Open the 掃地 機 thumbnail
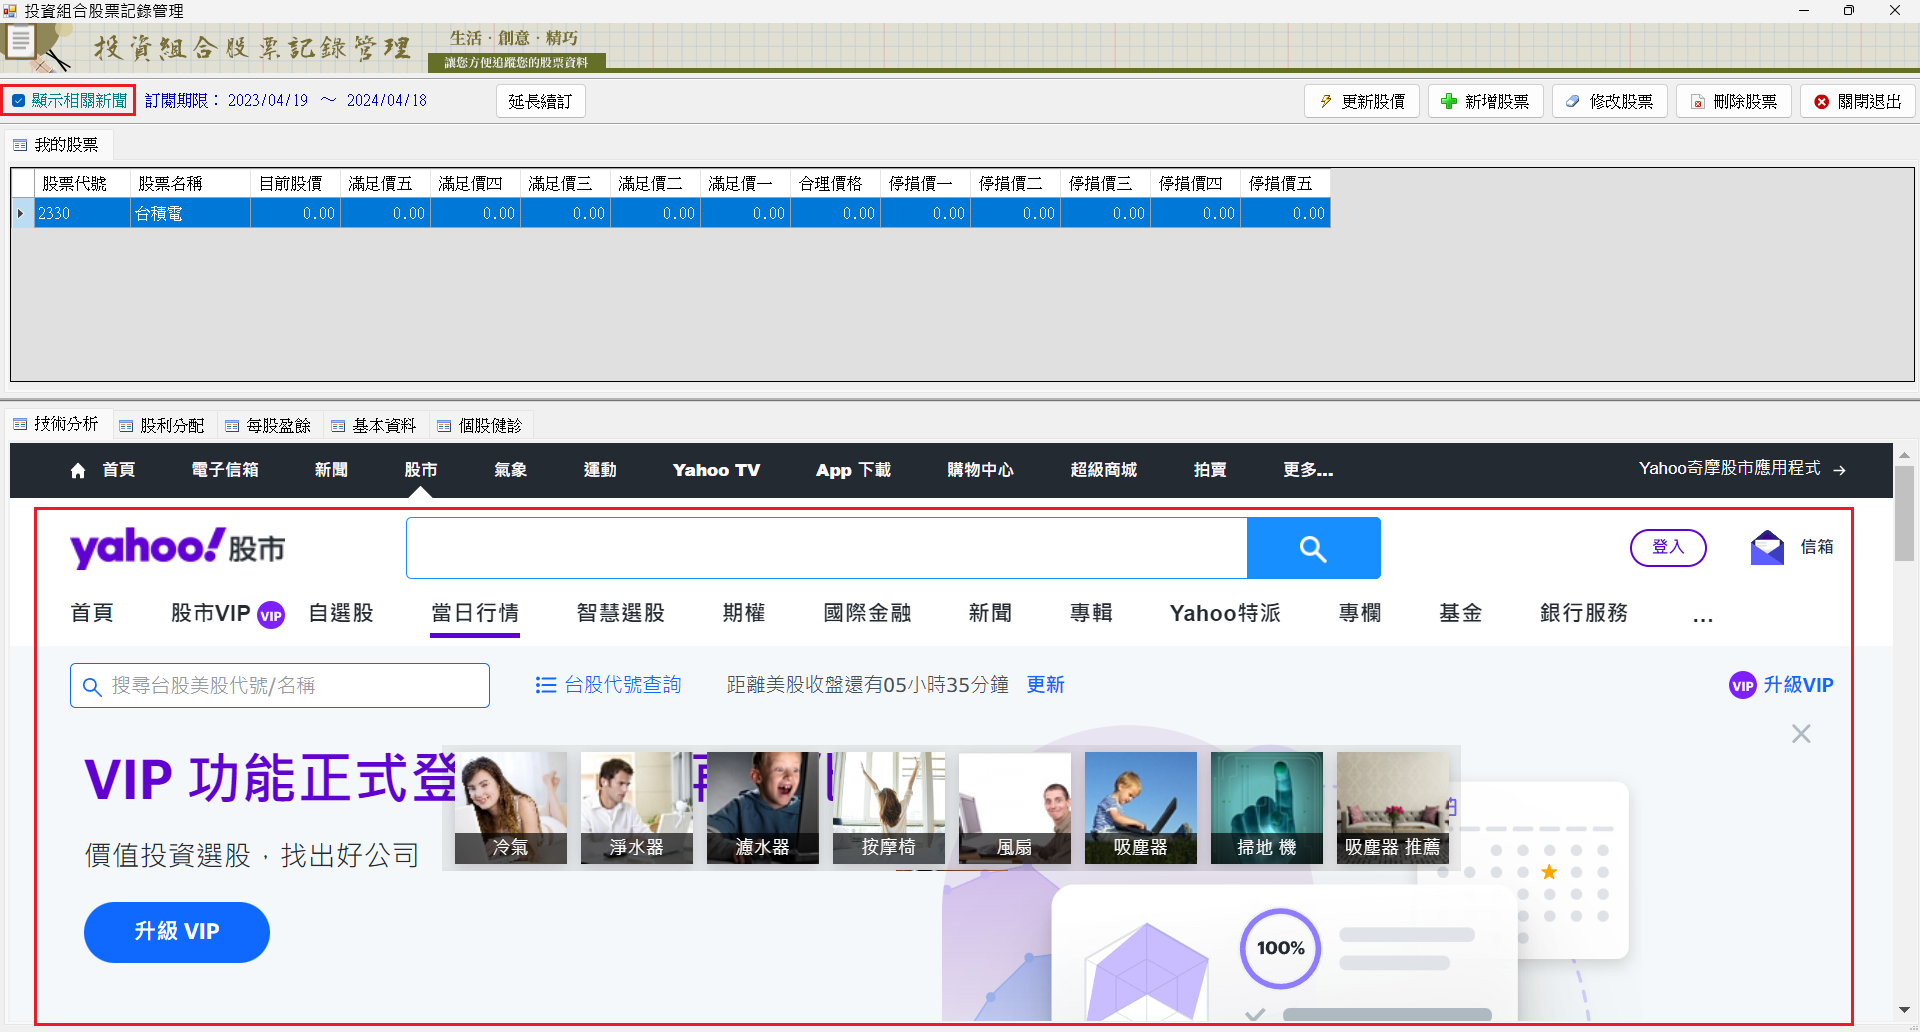Image resolution: width=1920 pixels, height=1032 pixels. (1267, 808)
